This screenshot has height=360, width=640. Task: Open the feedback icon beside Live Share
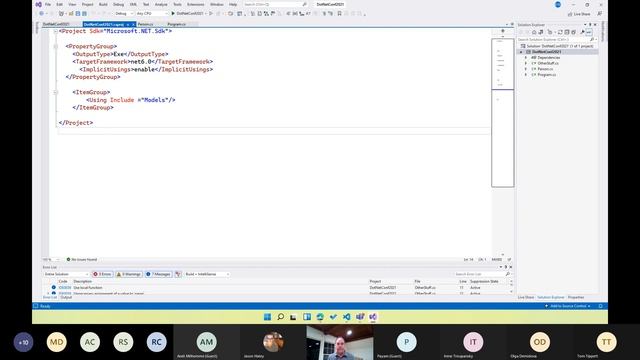600,14
